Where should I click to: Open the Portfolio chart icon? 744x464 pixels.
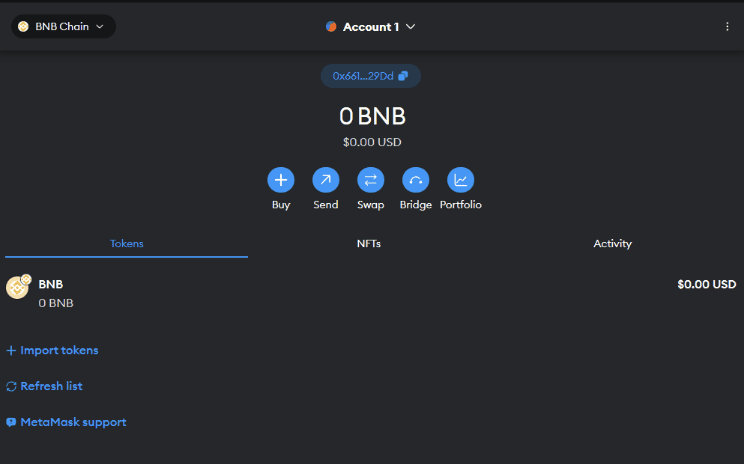(x=460, y=180)
